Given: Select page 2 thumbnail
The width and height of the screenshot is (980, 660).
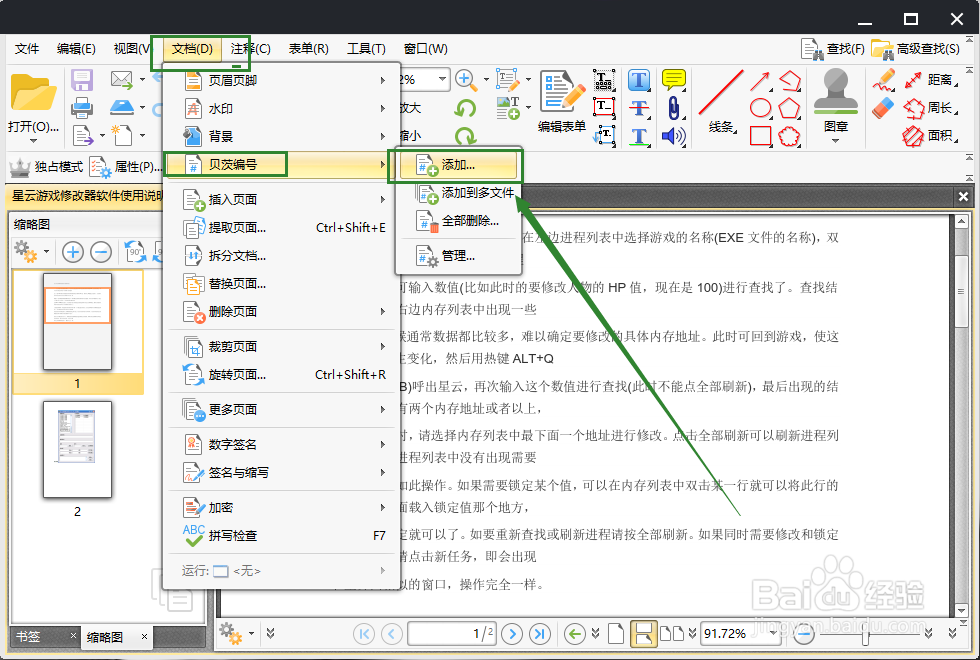Looking at the screenshot, I should (77, 451).
